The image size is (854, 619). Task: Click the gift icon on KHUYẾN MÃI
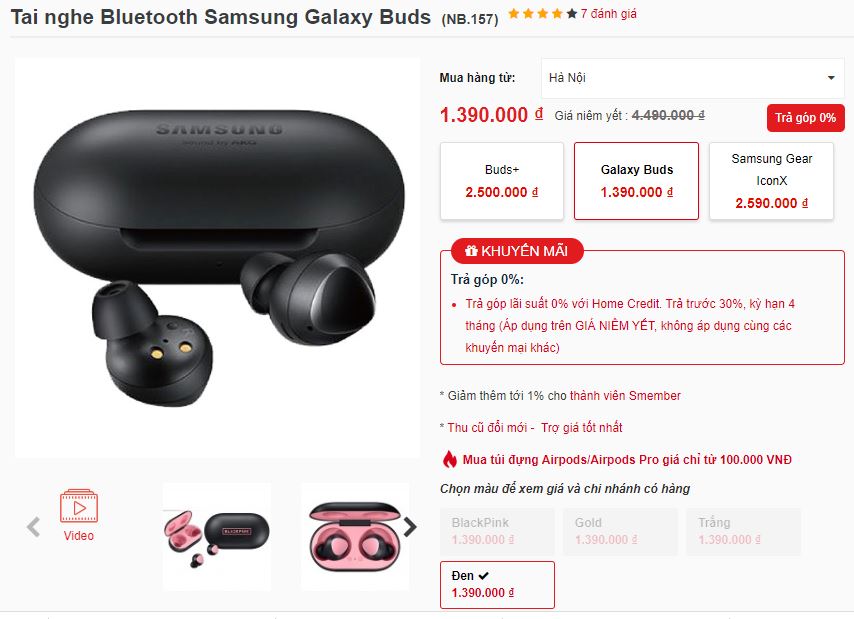click(x=471, y=250)
